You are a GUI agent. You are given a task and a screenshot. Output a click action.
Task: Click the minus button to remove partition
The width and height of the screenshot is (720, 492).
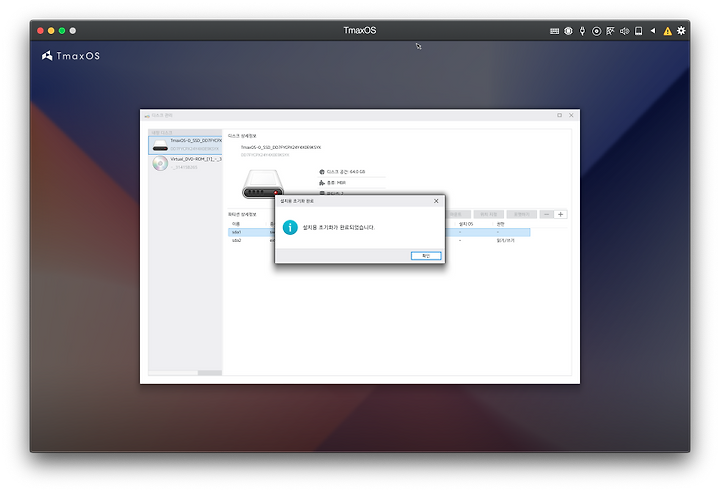[x=546, y=215]
